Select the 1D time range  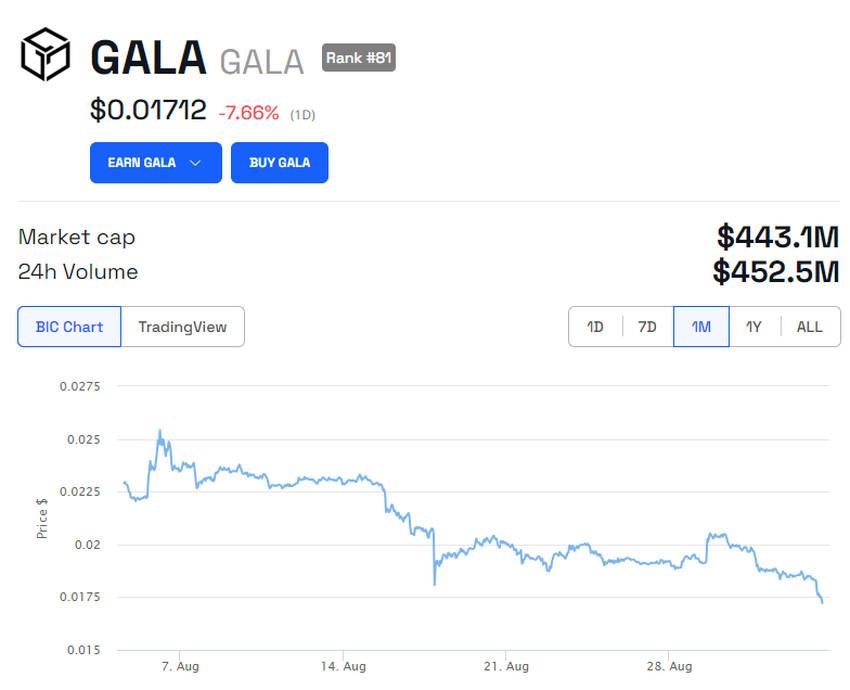coord(595,326)
